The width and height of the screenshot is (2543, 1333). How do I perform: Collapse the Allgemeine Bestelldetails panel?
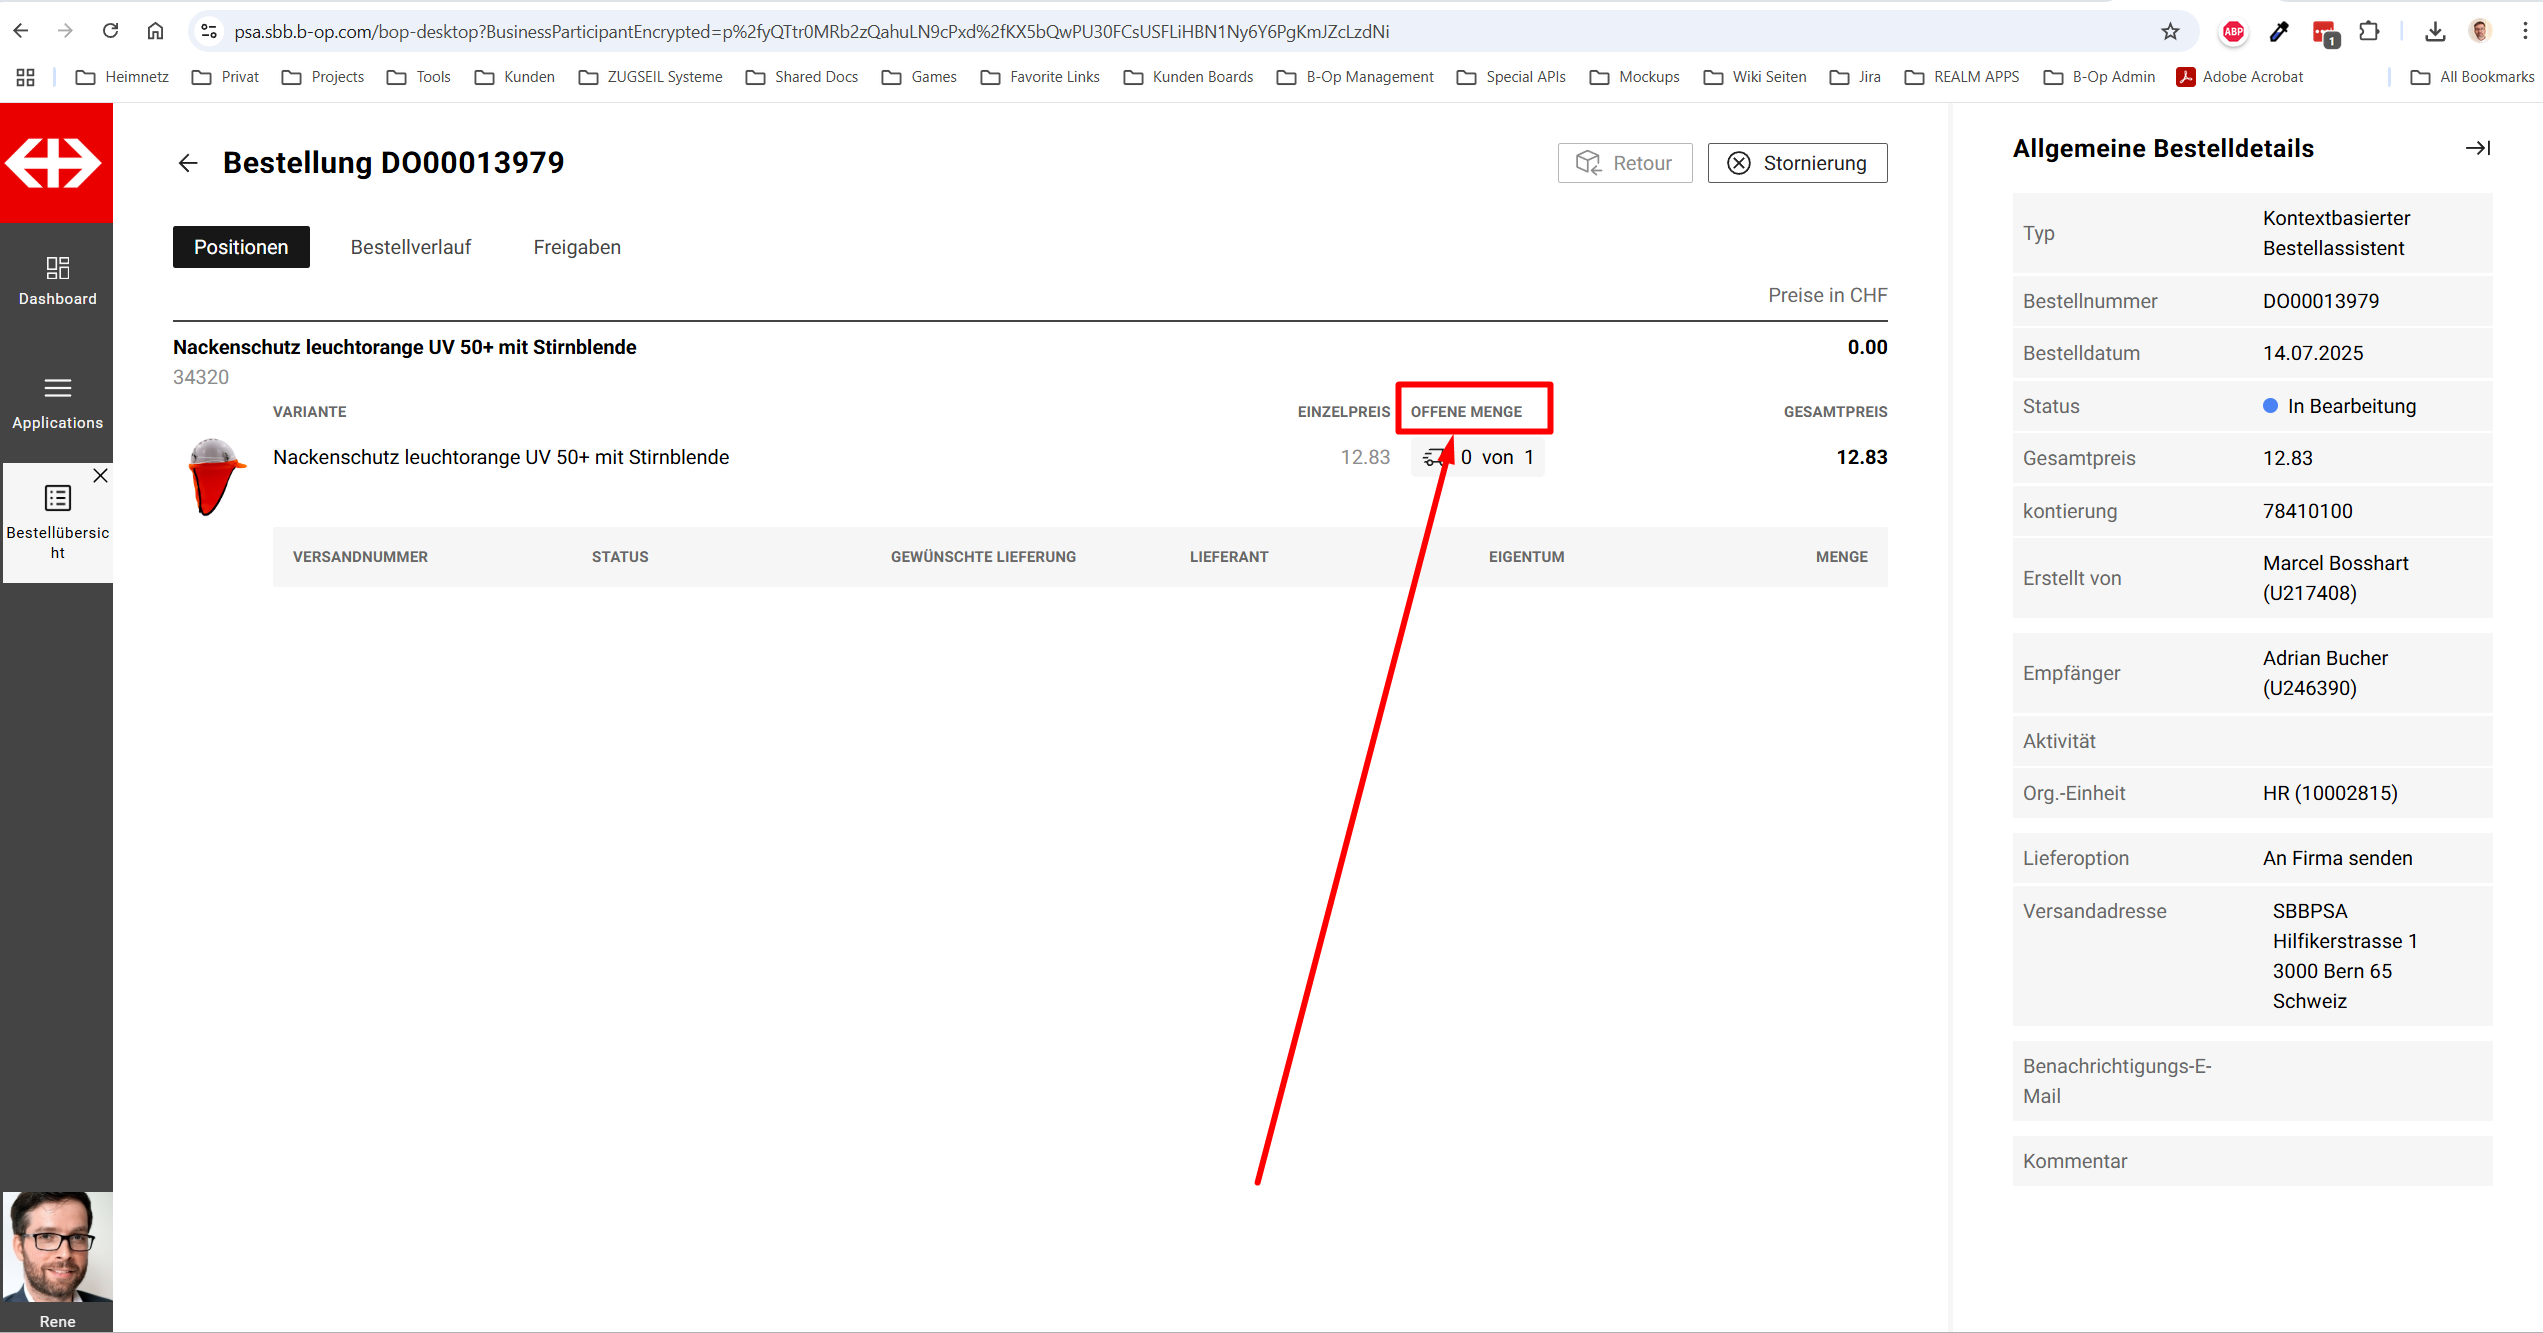pos(2477,148)
